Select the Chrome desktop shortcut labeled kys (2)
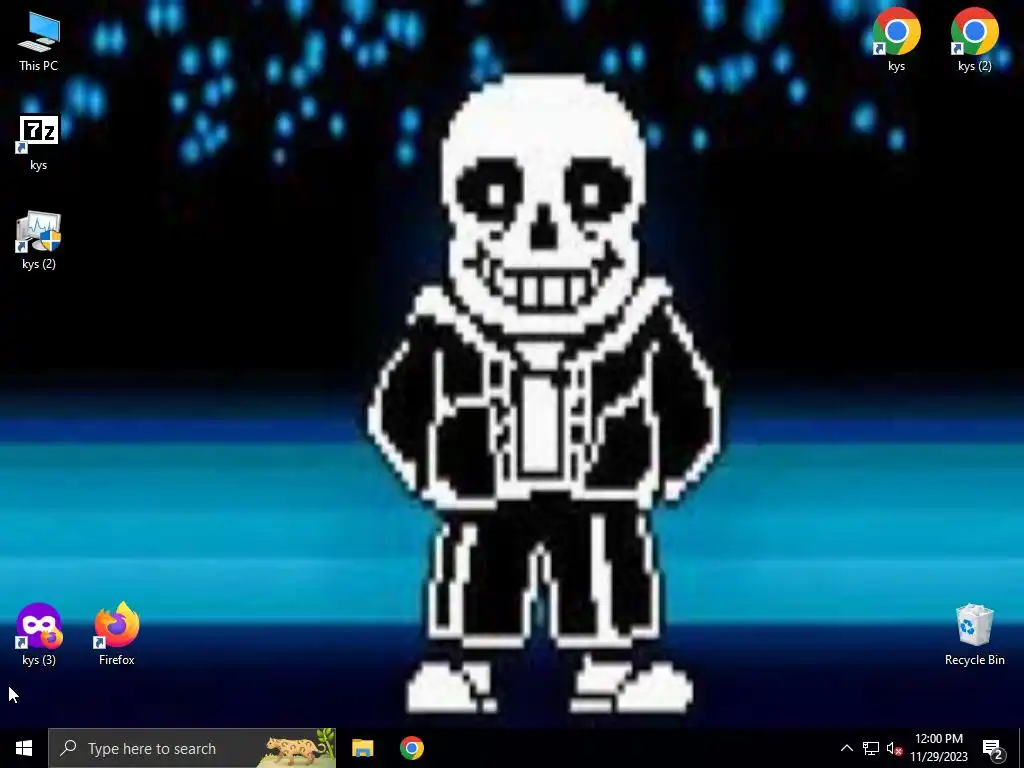 click(974, 39)
